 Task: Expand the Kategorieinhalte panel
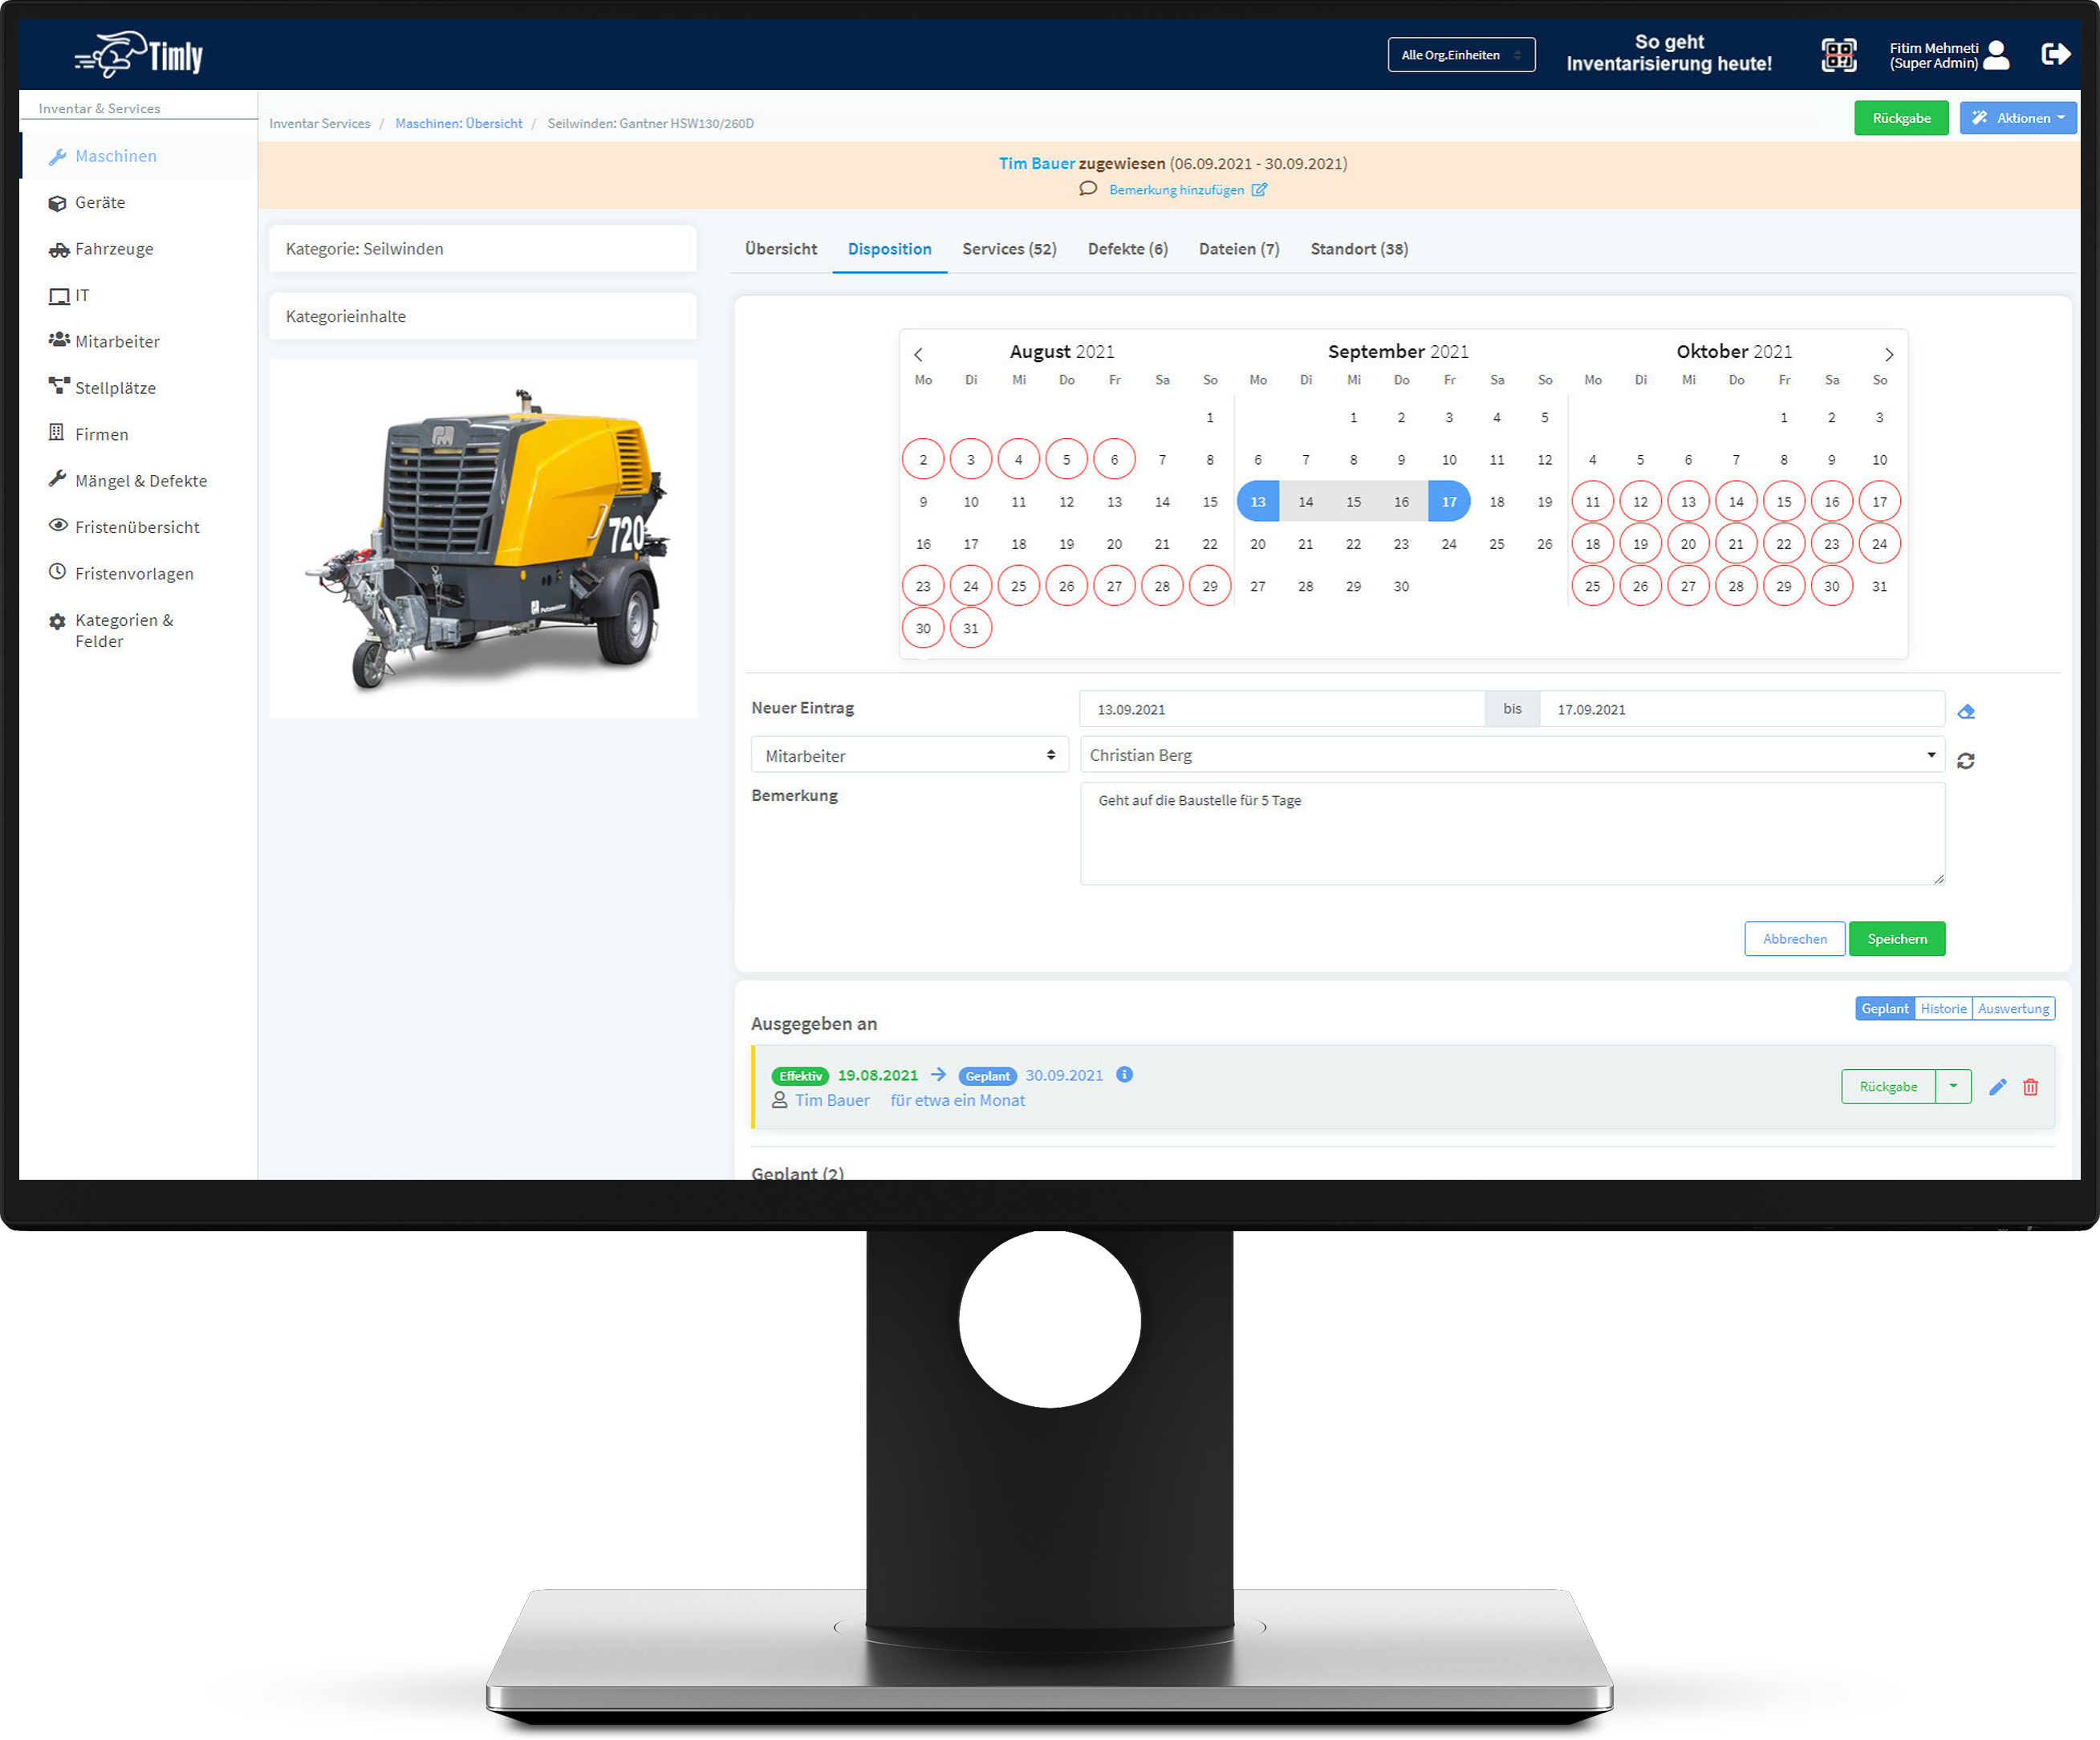click(x=482, y=316)
